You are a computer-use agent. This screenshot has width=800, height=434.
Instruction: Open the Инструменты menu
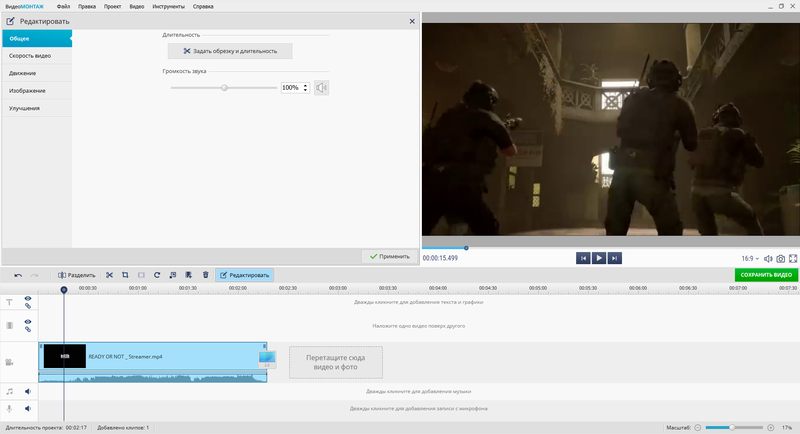tap(168, 7)
